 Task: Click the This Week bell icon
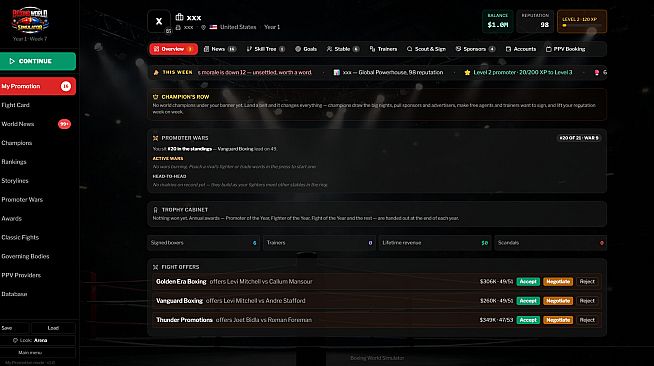click(x=156, y=73)
